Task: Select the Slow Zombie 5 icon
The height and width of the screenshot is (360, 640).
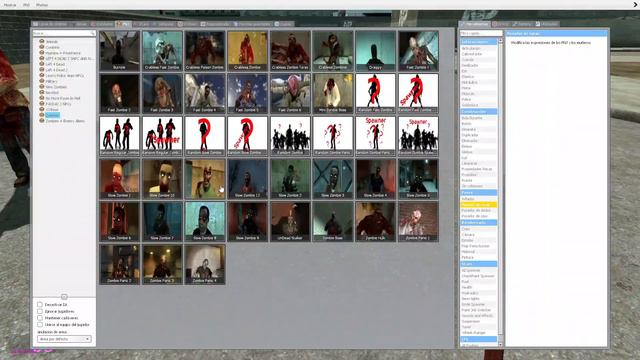Action: click(x=418, y=179)
